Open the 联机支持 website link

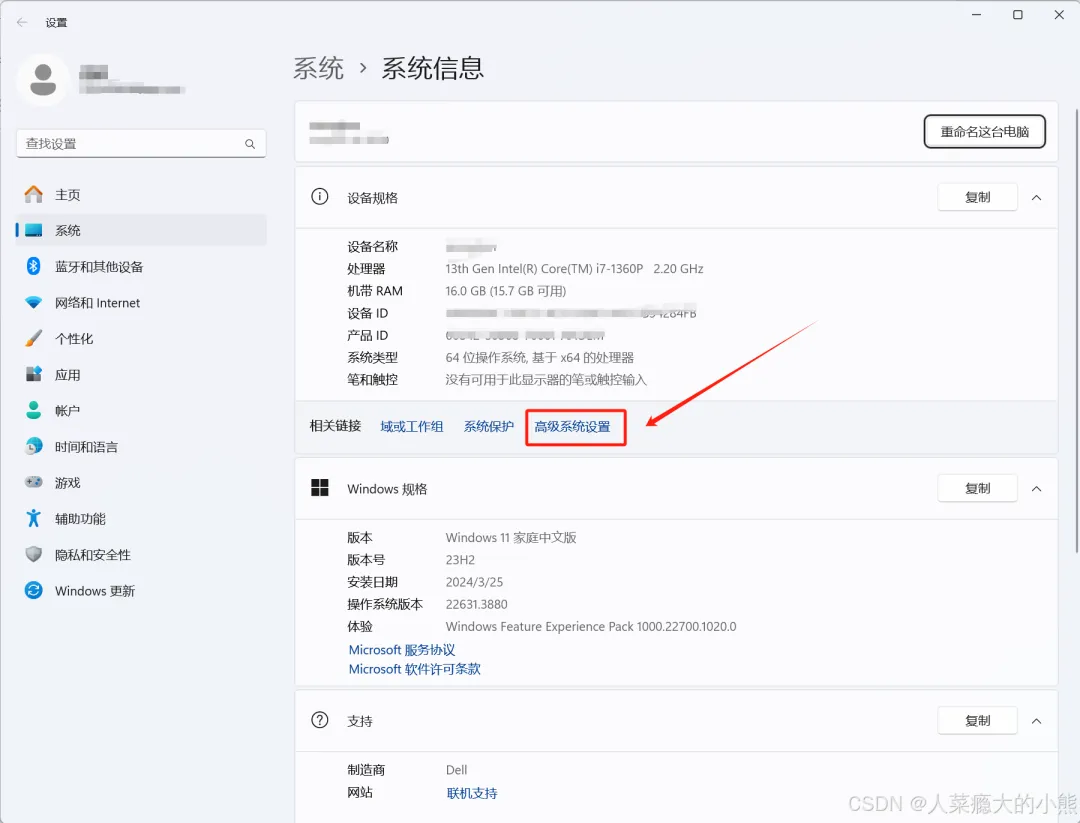[x=472, y=793]
